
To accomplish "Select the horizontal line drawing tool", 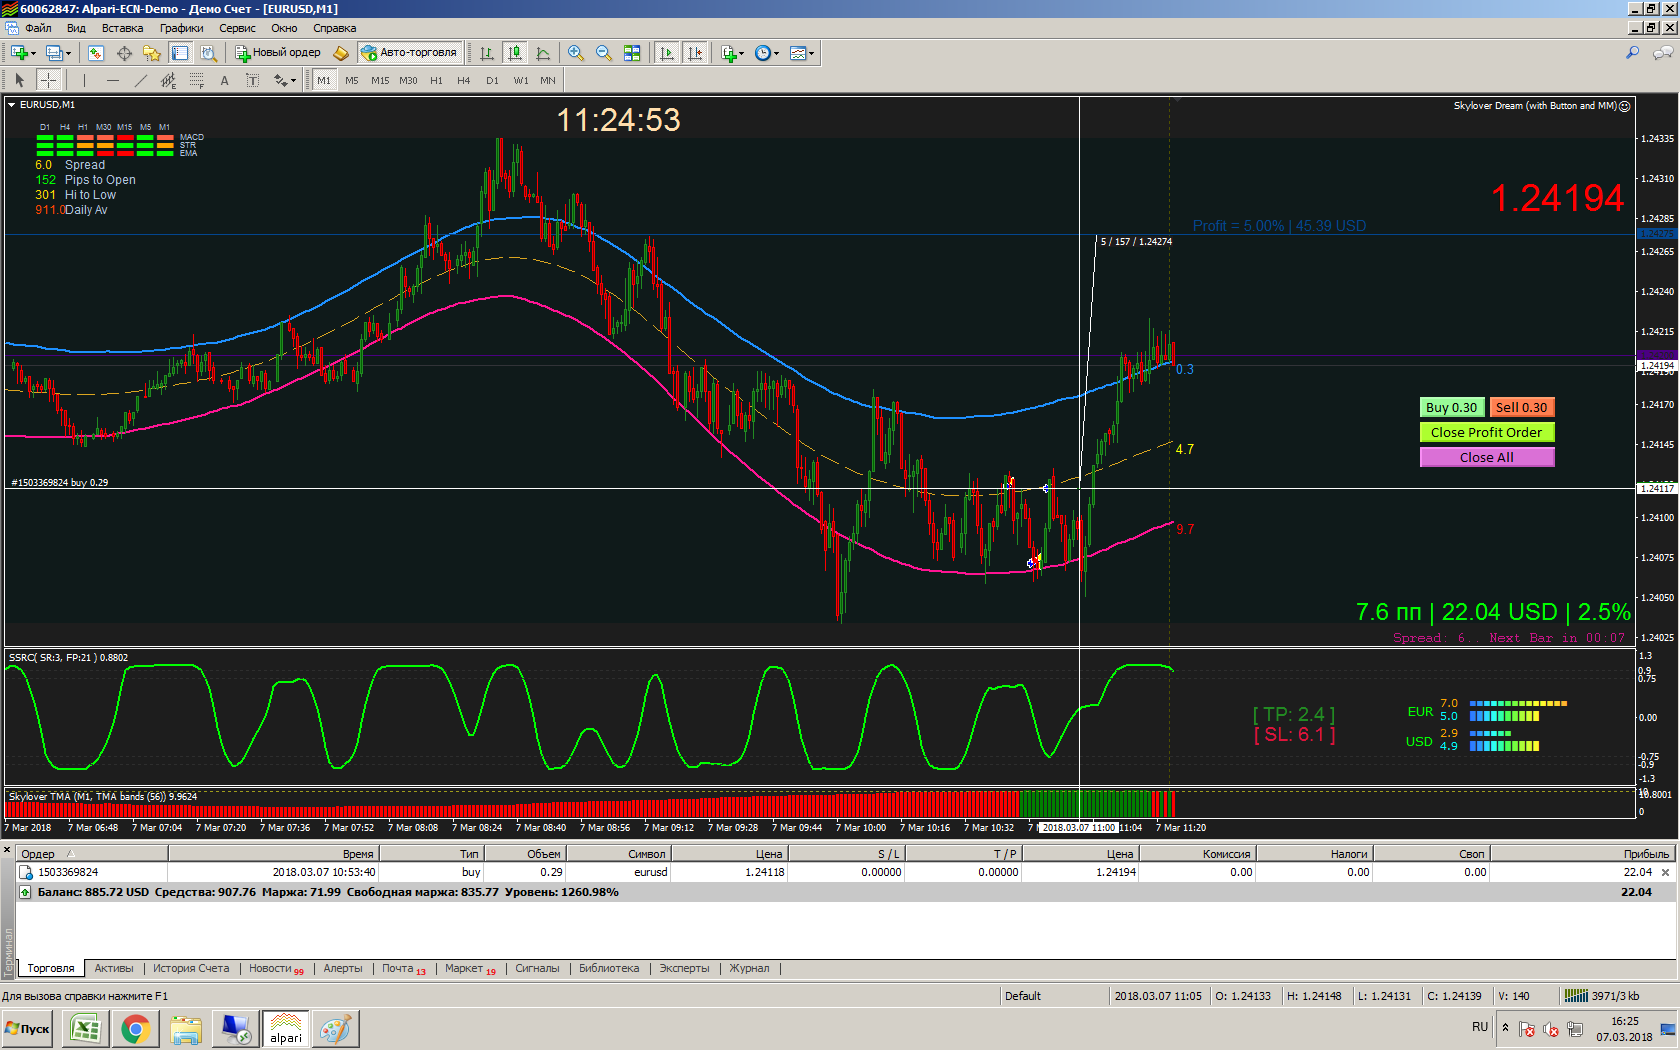I will tap(112, 80).
